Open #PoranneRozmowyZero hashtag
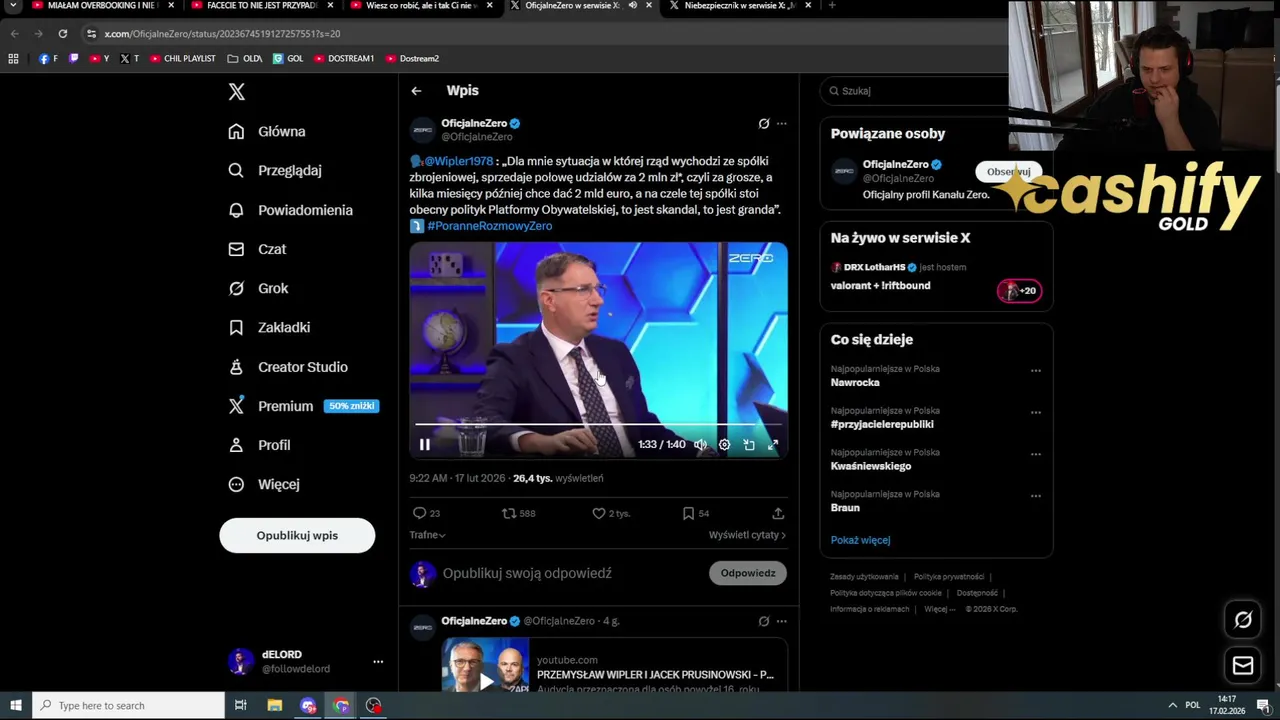The image size is (1280, 720). tap(490, 226)
